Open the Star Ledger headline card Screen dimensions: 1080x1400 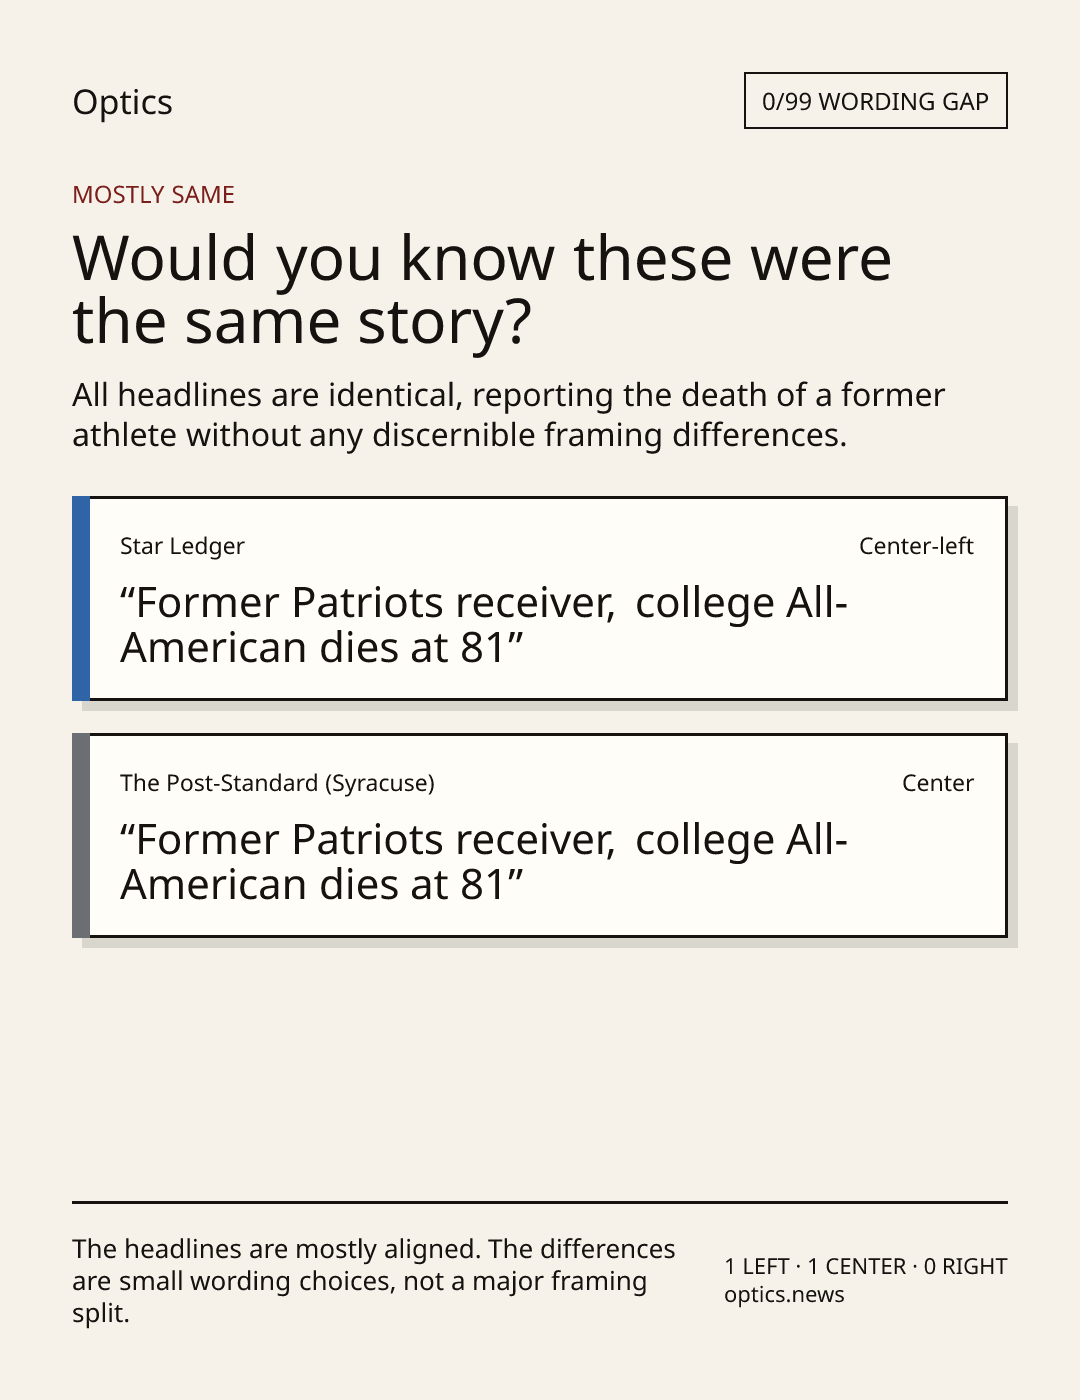coord(539,598)
